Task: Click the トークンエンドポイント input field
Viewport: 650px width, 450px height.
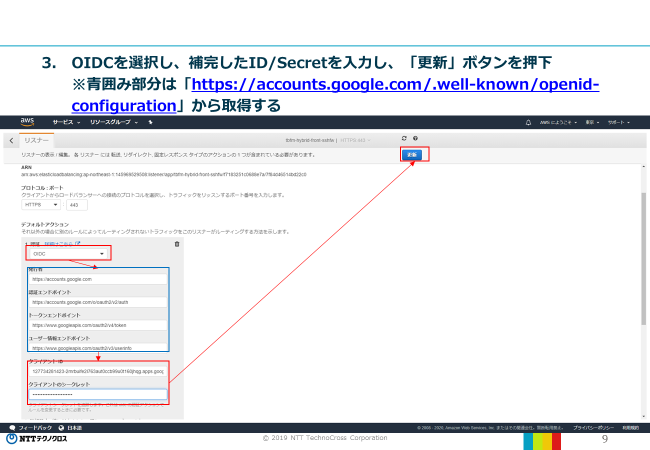Action: point(98,325)
